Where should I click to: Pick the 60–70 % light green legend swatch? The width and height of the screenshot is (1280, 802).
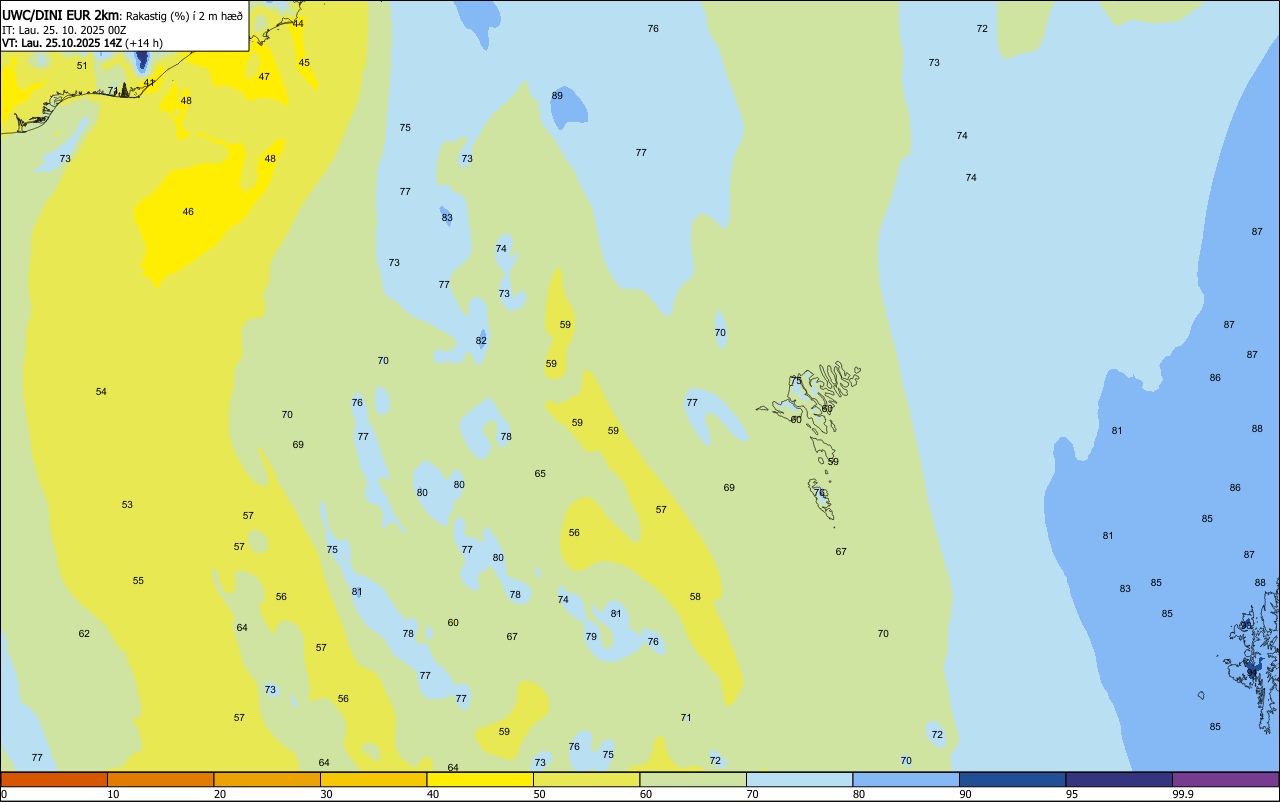pyautogui.click(x=693, y=779)
